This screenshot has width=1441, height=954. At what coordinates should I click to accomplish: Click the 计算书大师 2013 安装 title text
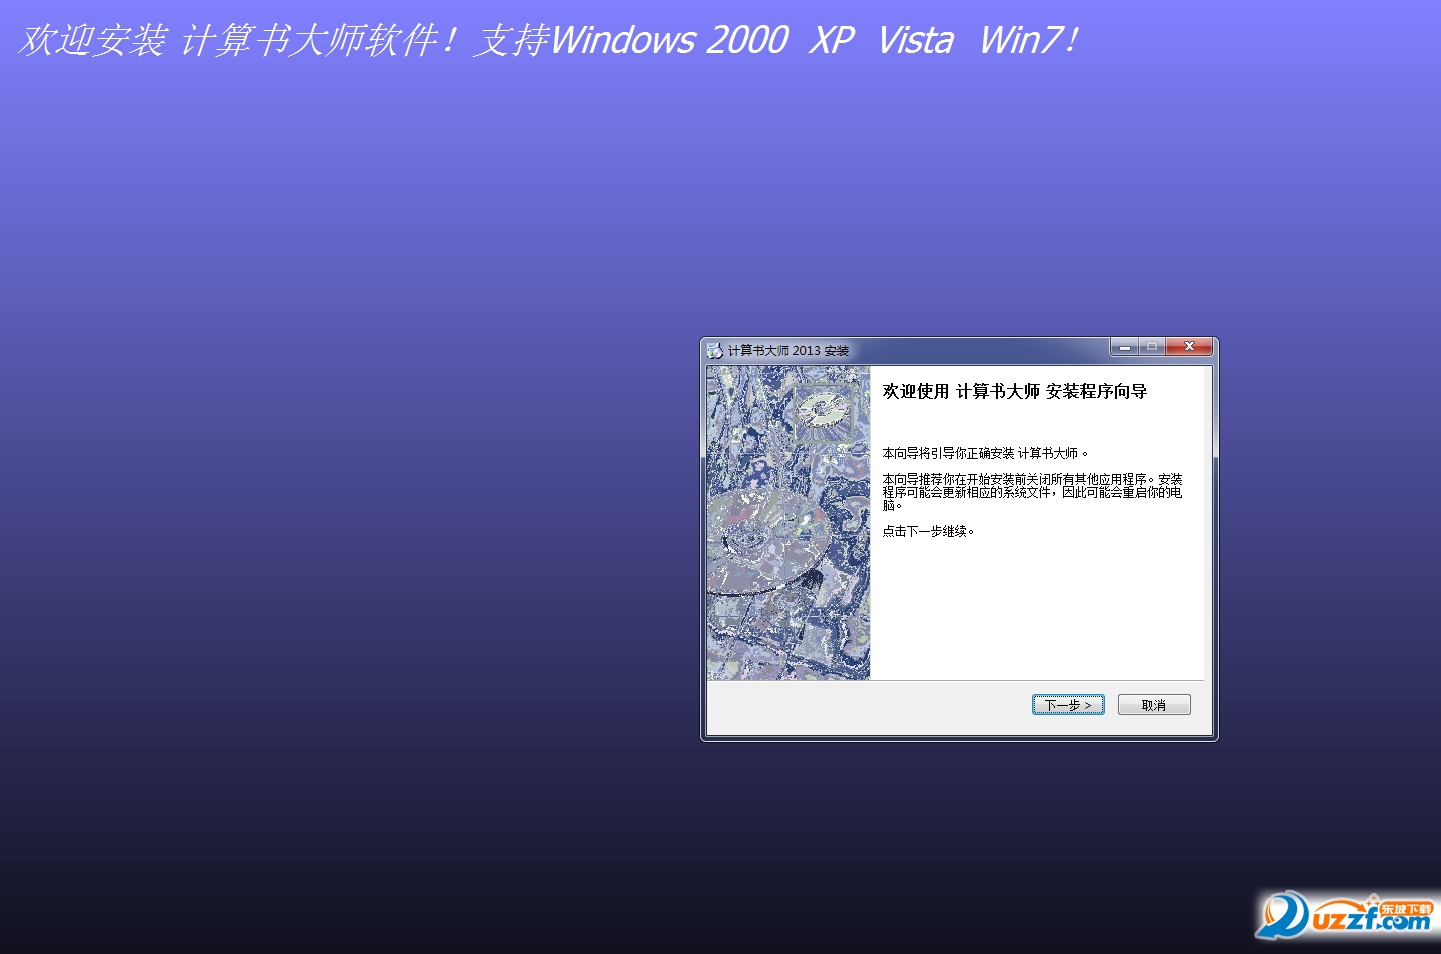coord(788,351)
